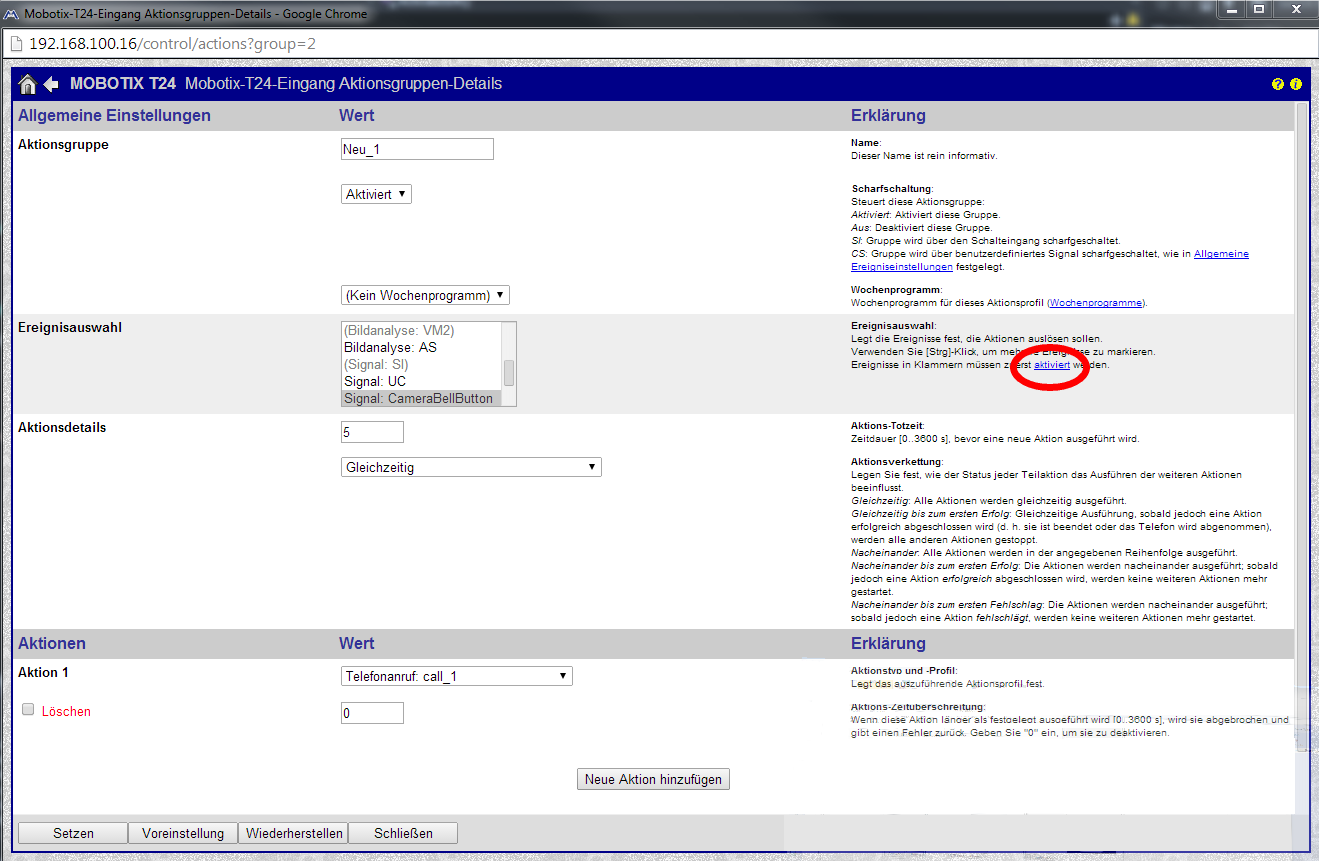Click the Schließen button
The height and width of the screenshot is (861, 1319).
point(403,833)
